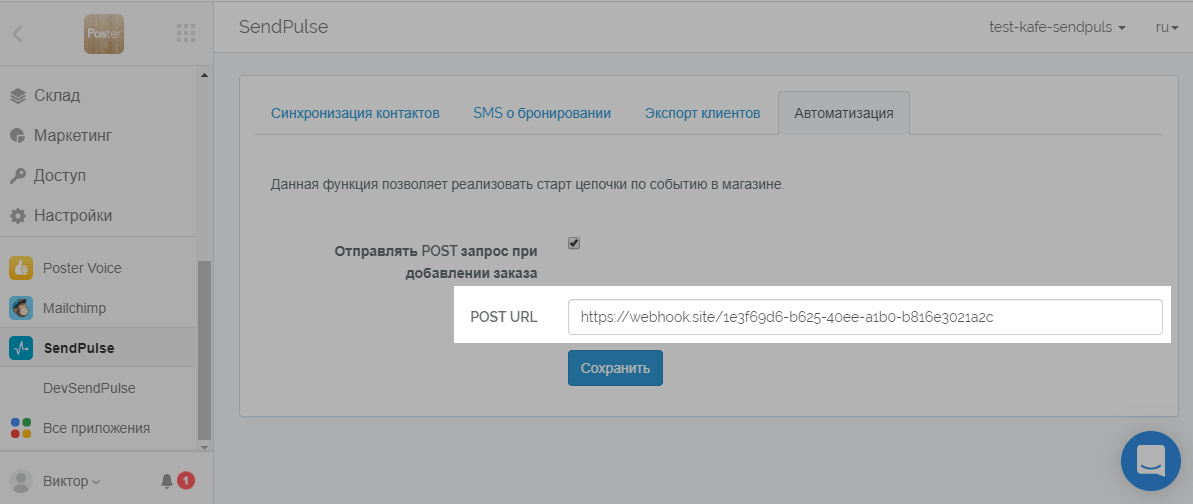Open the test-kafe-sendpuls account dropdown
This screenshot has width=1193, height=504.
[1057, 27]
